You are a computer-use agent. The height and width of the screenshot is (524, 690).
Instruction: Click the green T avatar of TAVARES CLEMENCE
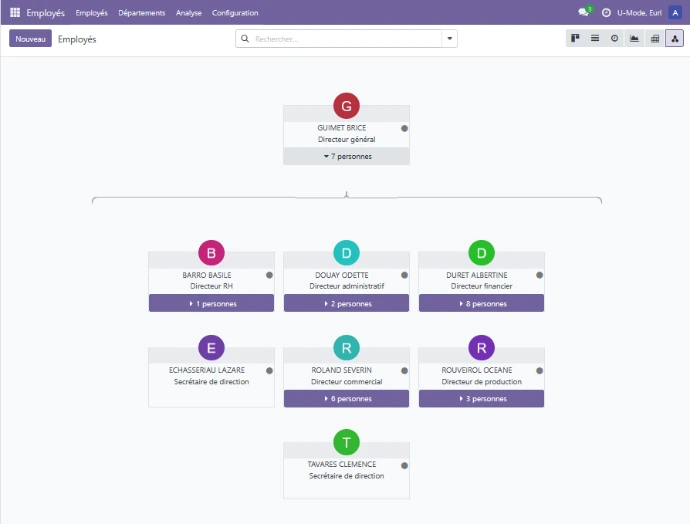click(346, 442)
